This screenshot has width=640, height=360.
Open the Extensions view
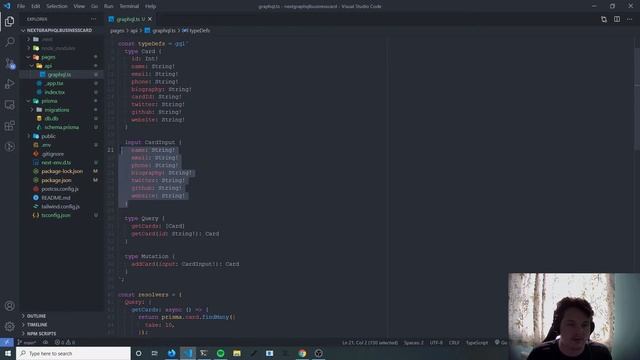click(x=9, y=126)
